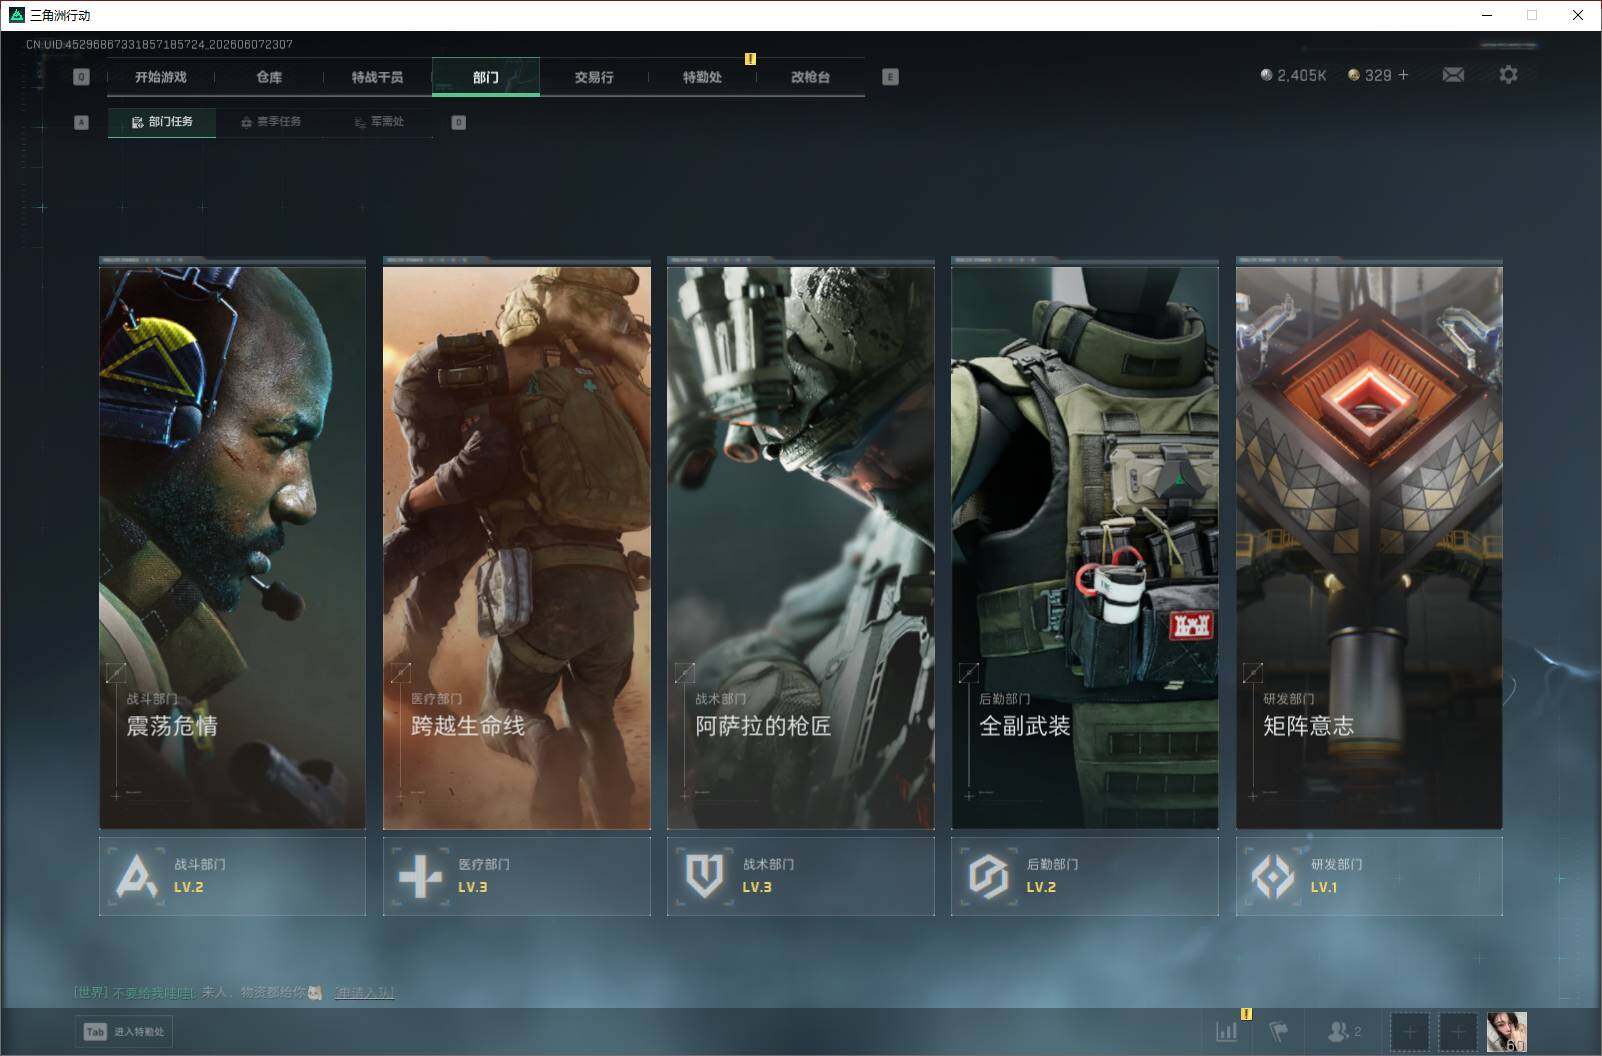The width and height of the screenshot is (1602, 1056).
Task: Open the 军需处 sub-tab
Action: pos(379,122)
